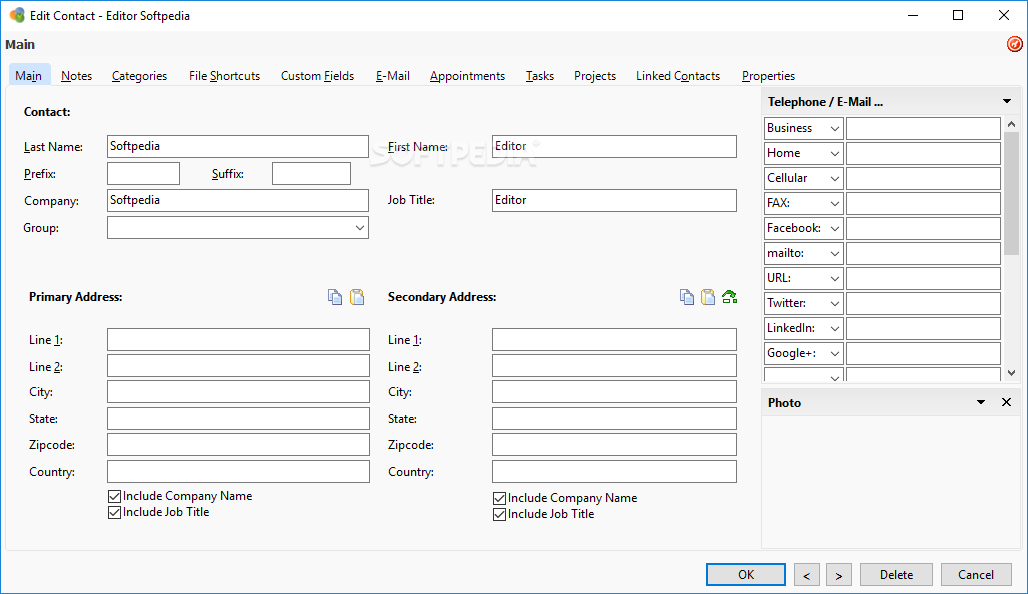Viewport: 1028px width, 594px height.
Task: Open the LinkedIn type dropdown
Action: point(835,328)
